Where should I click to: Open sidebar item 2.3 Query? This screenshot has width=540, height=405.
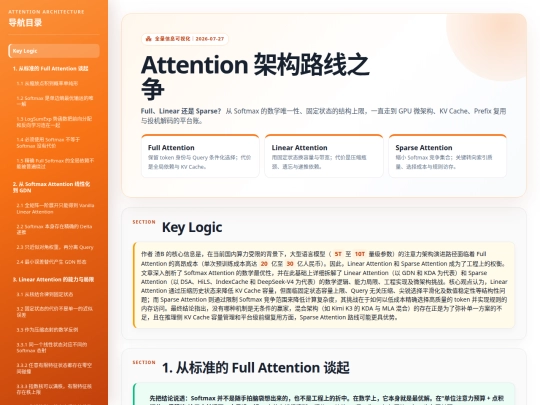point(54,247)
